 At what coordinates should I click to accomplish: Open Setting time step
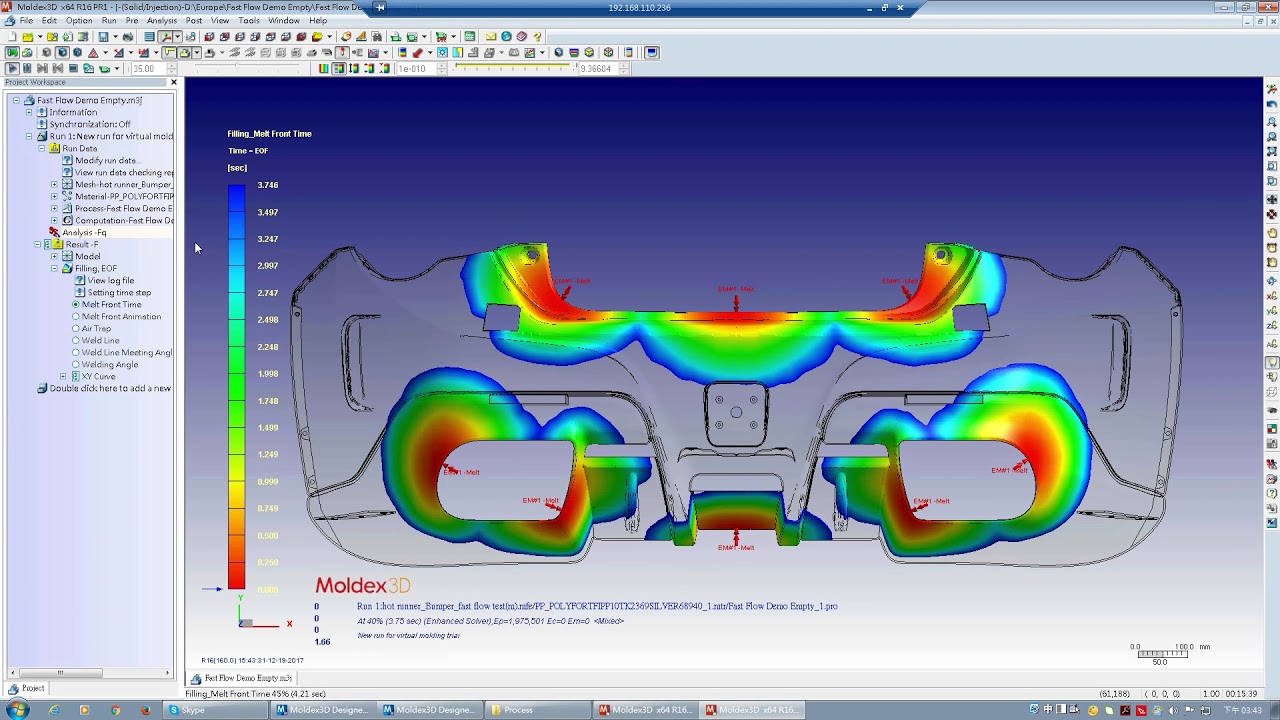pos(119,292)
